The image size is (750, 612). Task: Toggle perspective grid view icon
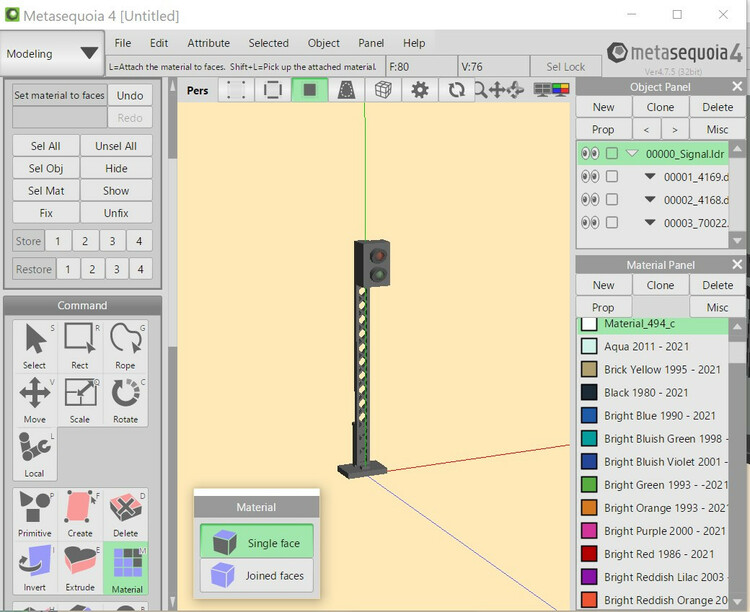click(346, 90)
